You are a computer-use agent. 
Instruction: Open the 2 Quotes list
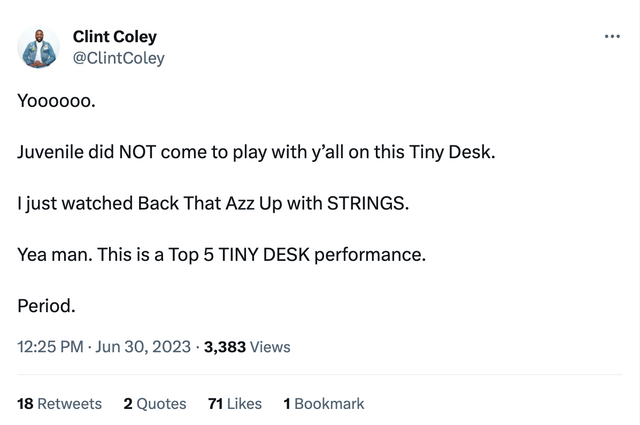[x=155, y=404]
